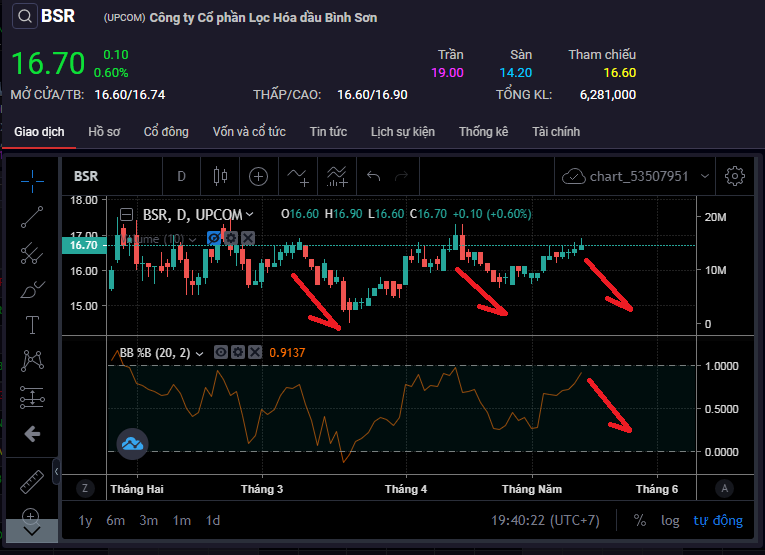Switch to the Giao dịch tab
765x555 pixels.
point(39,132)
